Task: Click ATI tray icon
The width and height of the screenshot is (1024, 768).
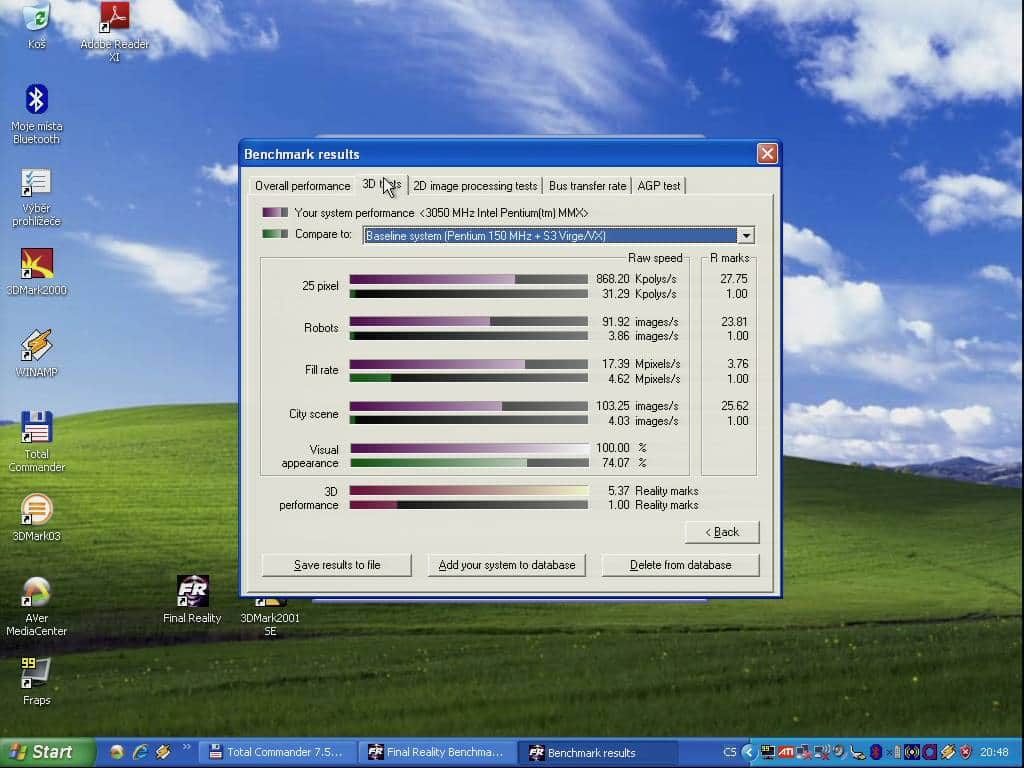Action: pos(786,752)
